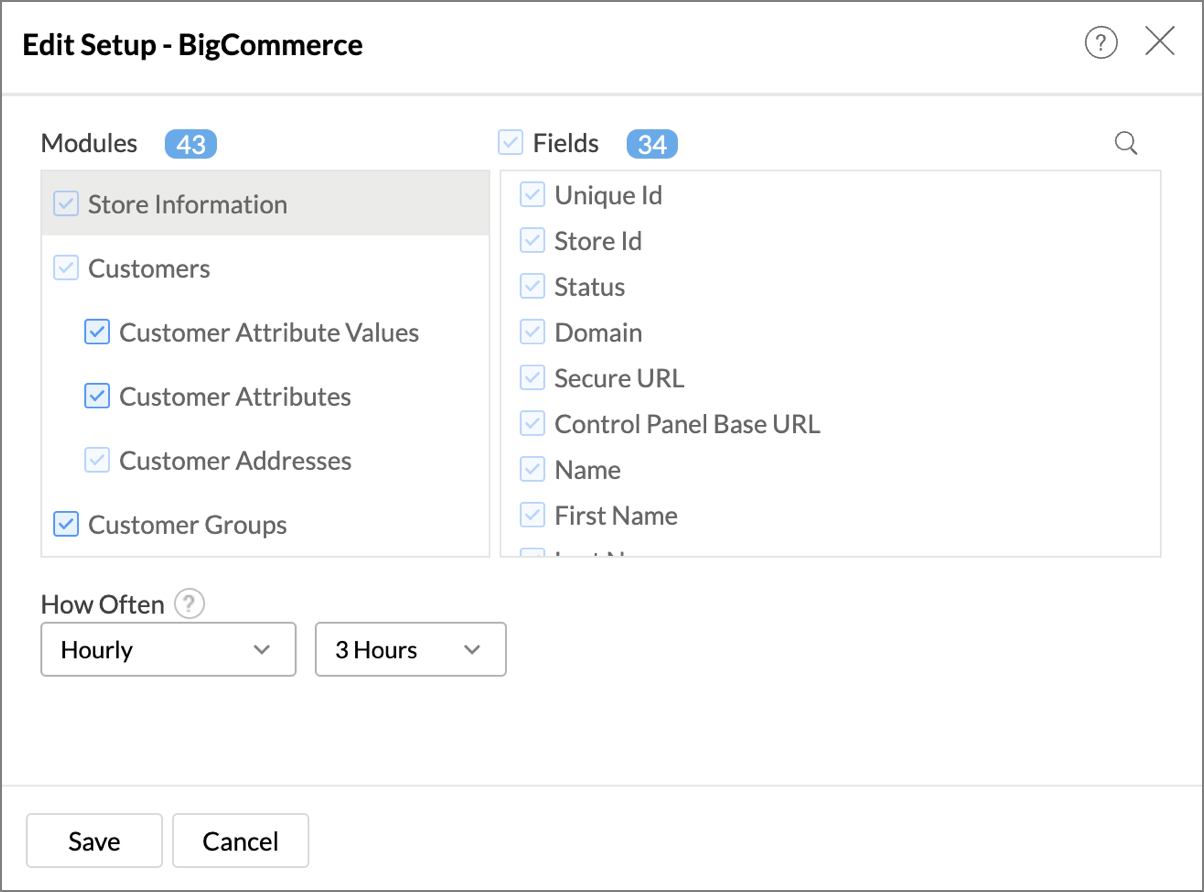Toggle the Customer Attribute Values checkbox
1204x892 pixels.
97,333
